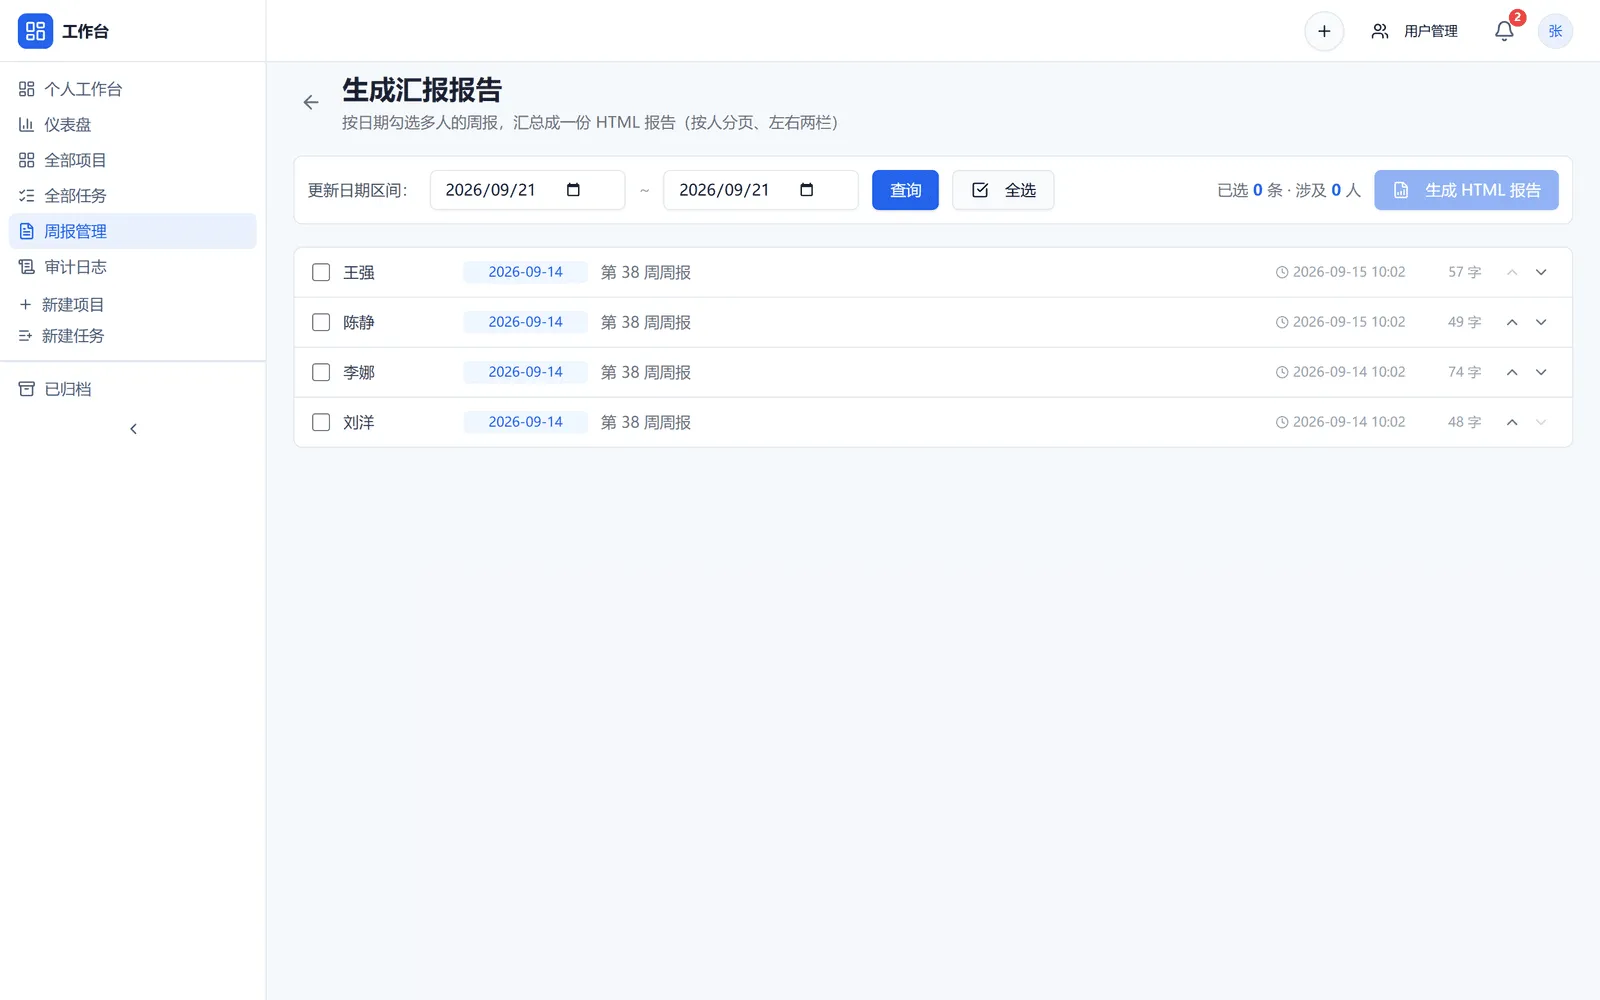Select 刘洋's weekly report checkbox
The width and height of the screenshot is (1600, 1000).
pos(321,422)
